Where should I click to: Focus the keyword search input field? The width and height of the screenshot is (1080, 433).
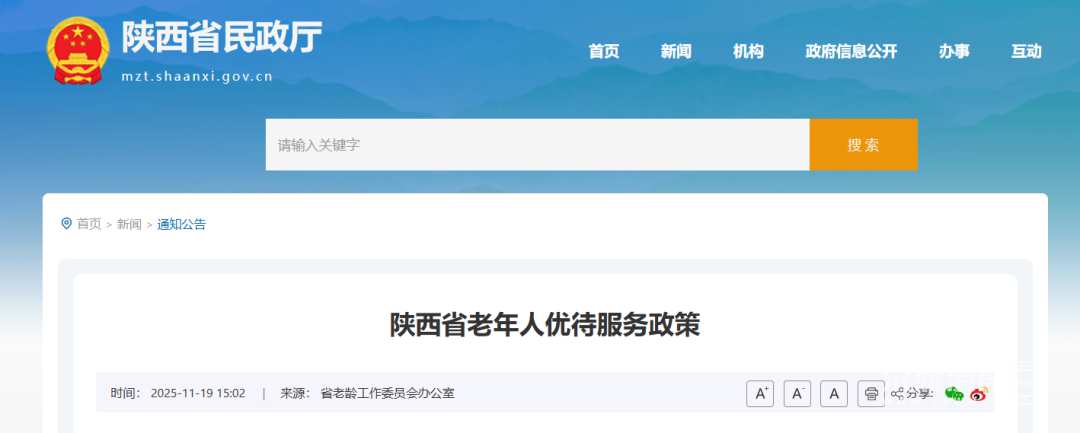(x=537, y=145)
